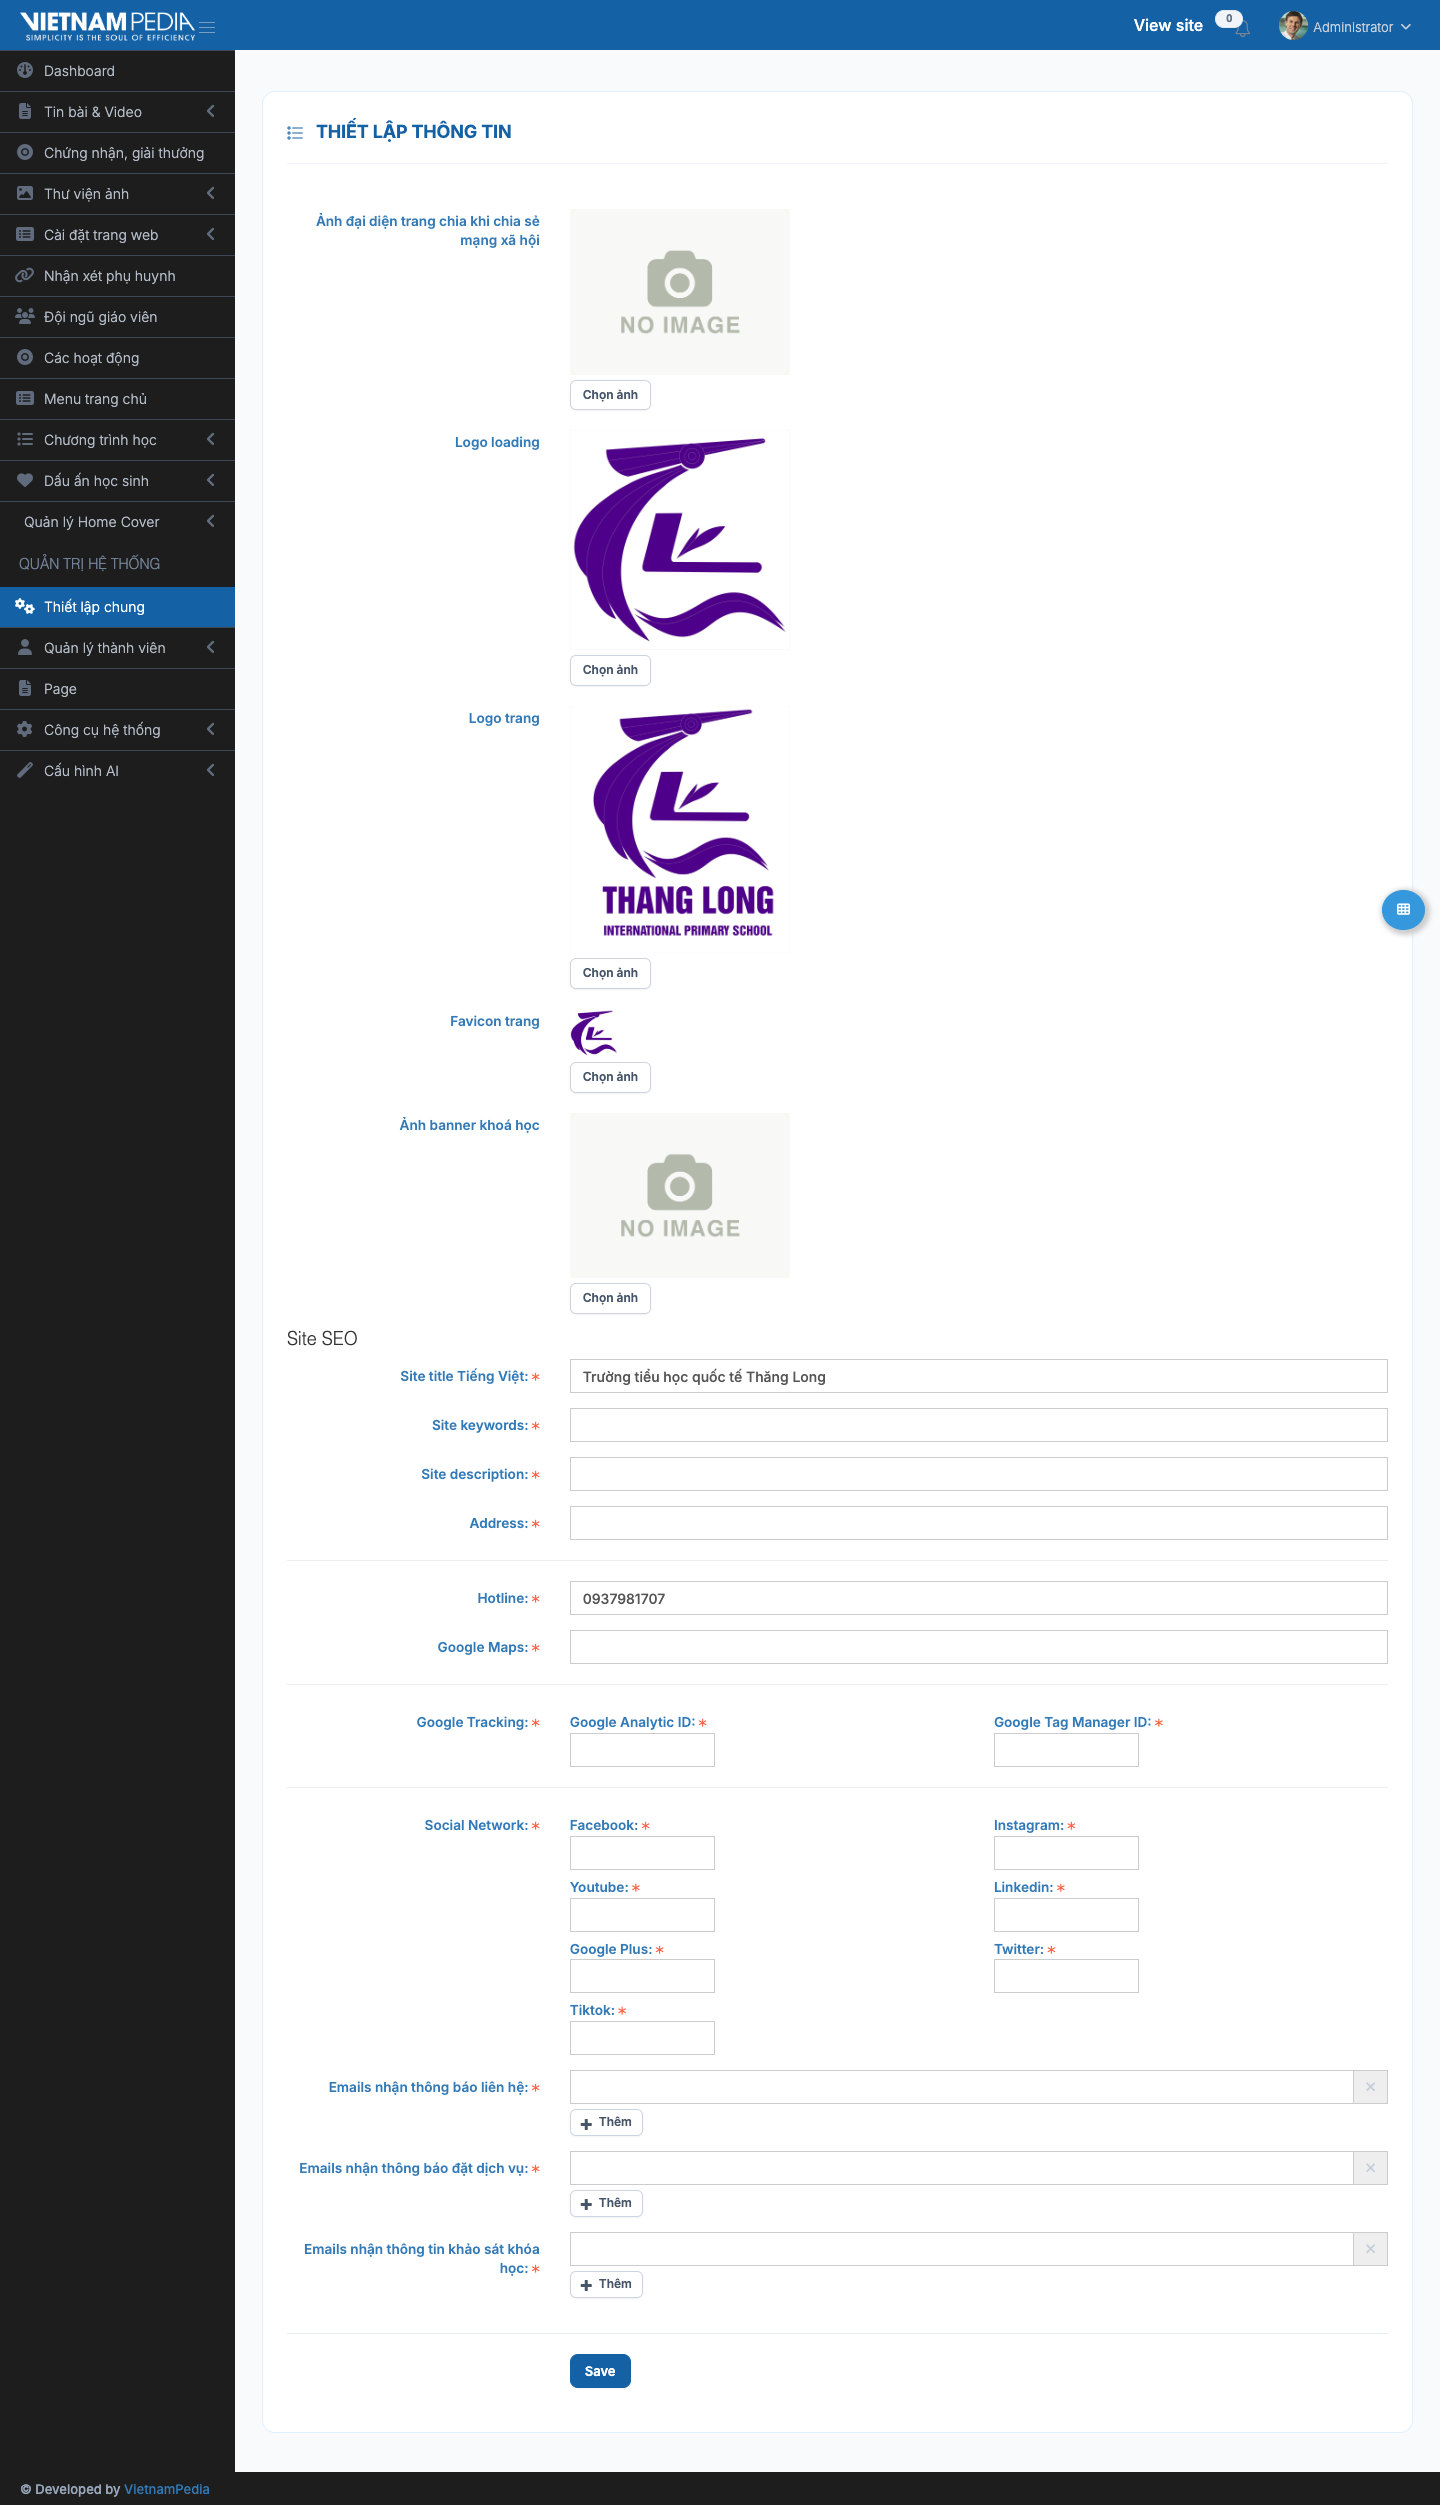1440x2505 pixels.
Task: Expand the Quản lý Home Cover submenu
Action: tap(211, 522)
